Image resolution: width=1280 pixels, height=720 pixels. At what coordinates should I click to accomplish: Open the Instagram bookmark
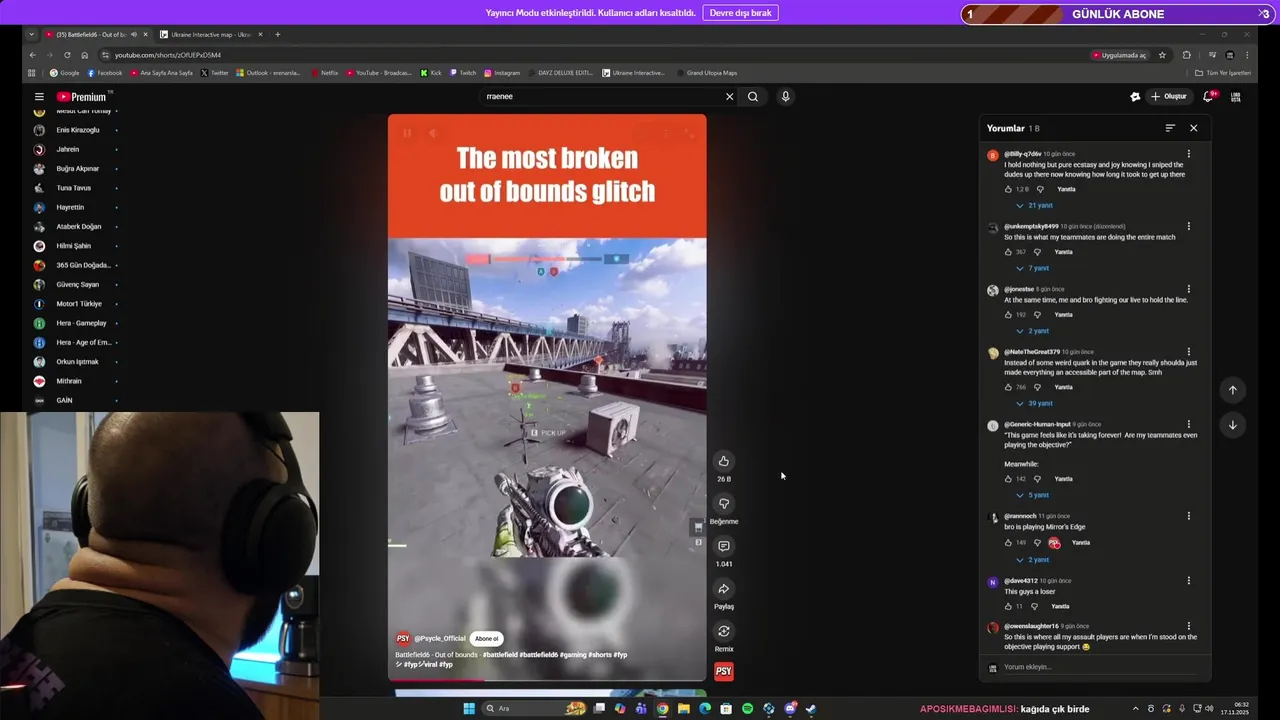click(x=502, y=73)
